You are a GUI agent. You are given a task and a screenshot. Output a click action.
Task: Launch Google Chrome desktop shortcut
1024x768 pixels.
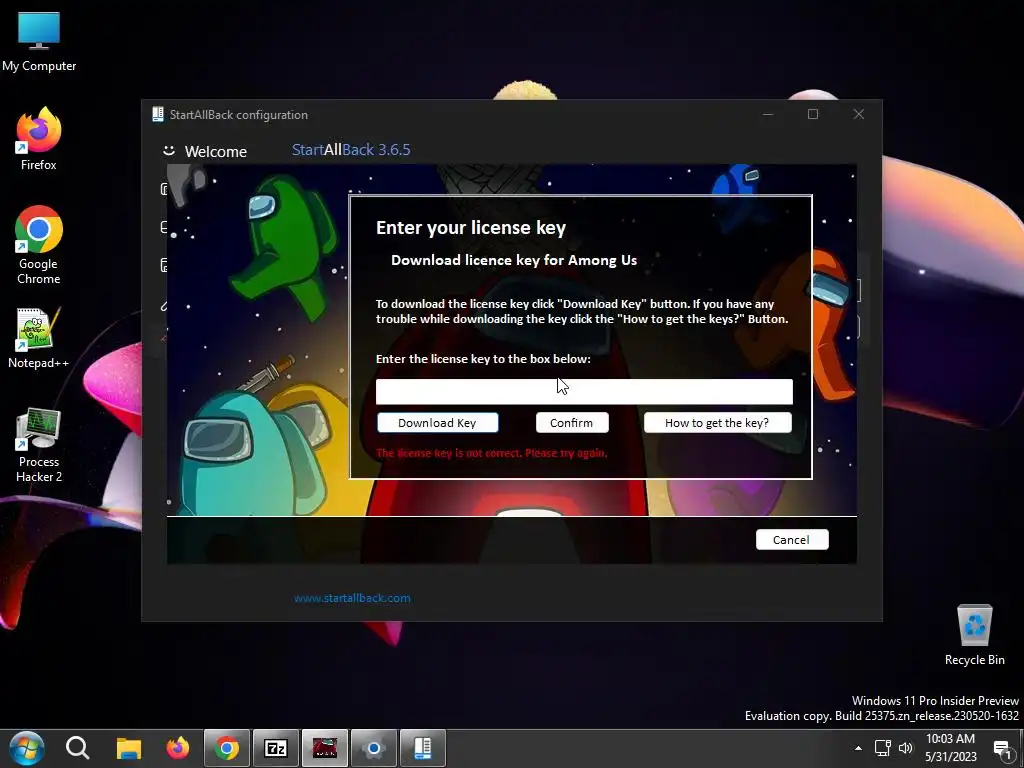point(39,246)
